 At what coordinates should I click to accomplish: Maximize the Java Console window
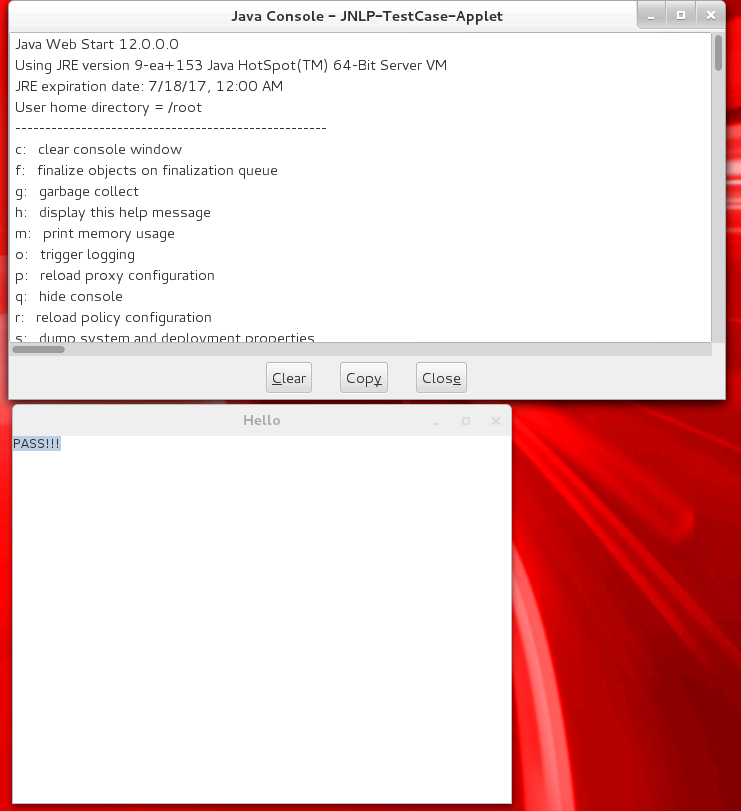[x=681, y=15]
